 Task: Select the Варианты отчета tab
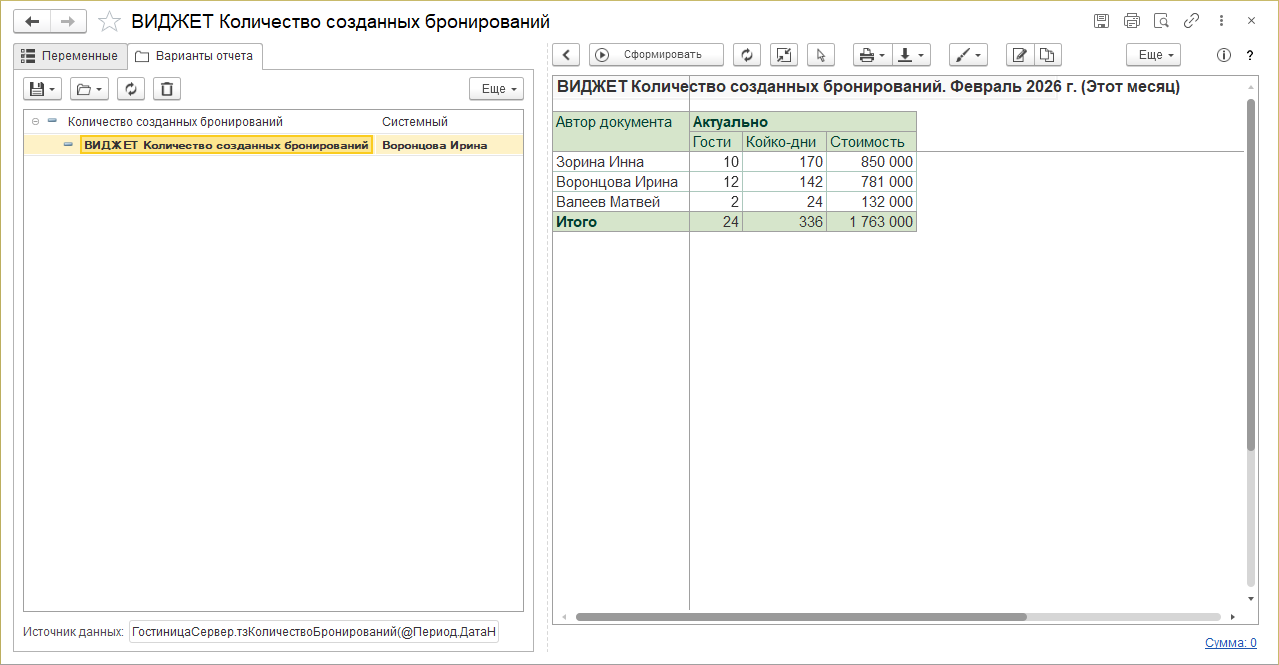(x=195, y=56)
